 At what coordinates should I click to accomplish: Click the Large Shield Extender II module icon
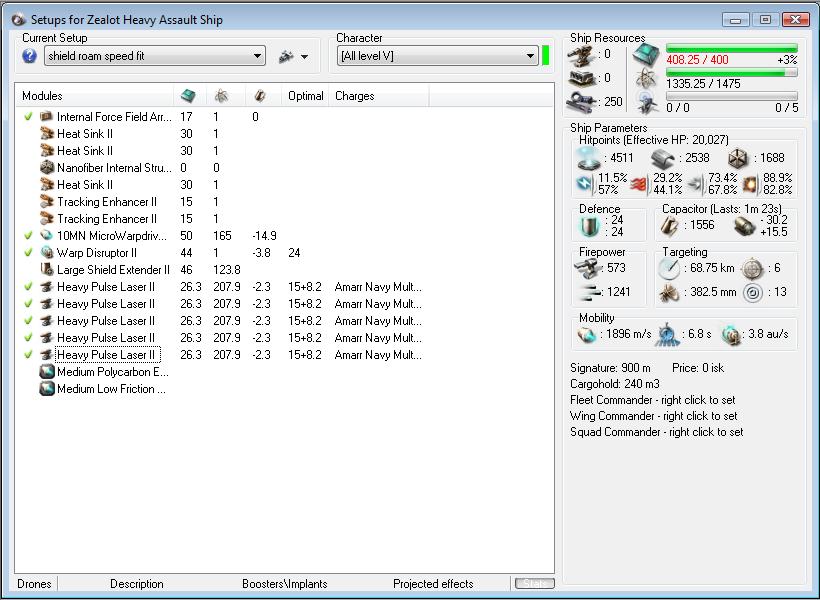click(47, 270)
